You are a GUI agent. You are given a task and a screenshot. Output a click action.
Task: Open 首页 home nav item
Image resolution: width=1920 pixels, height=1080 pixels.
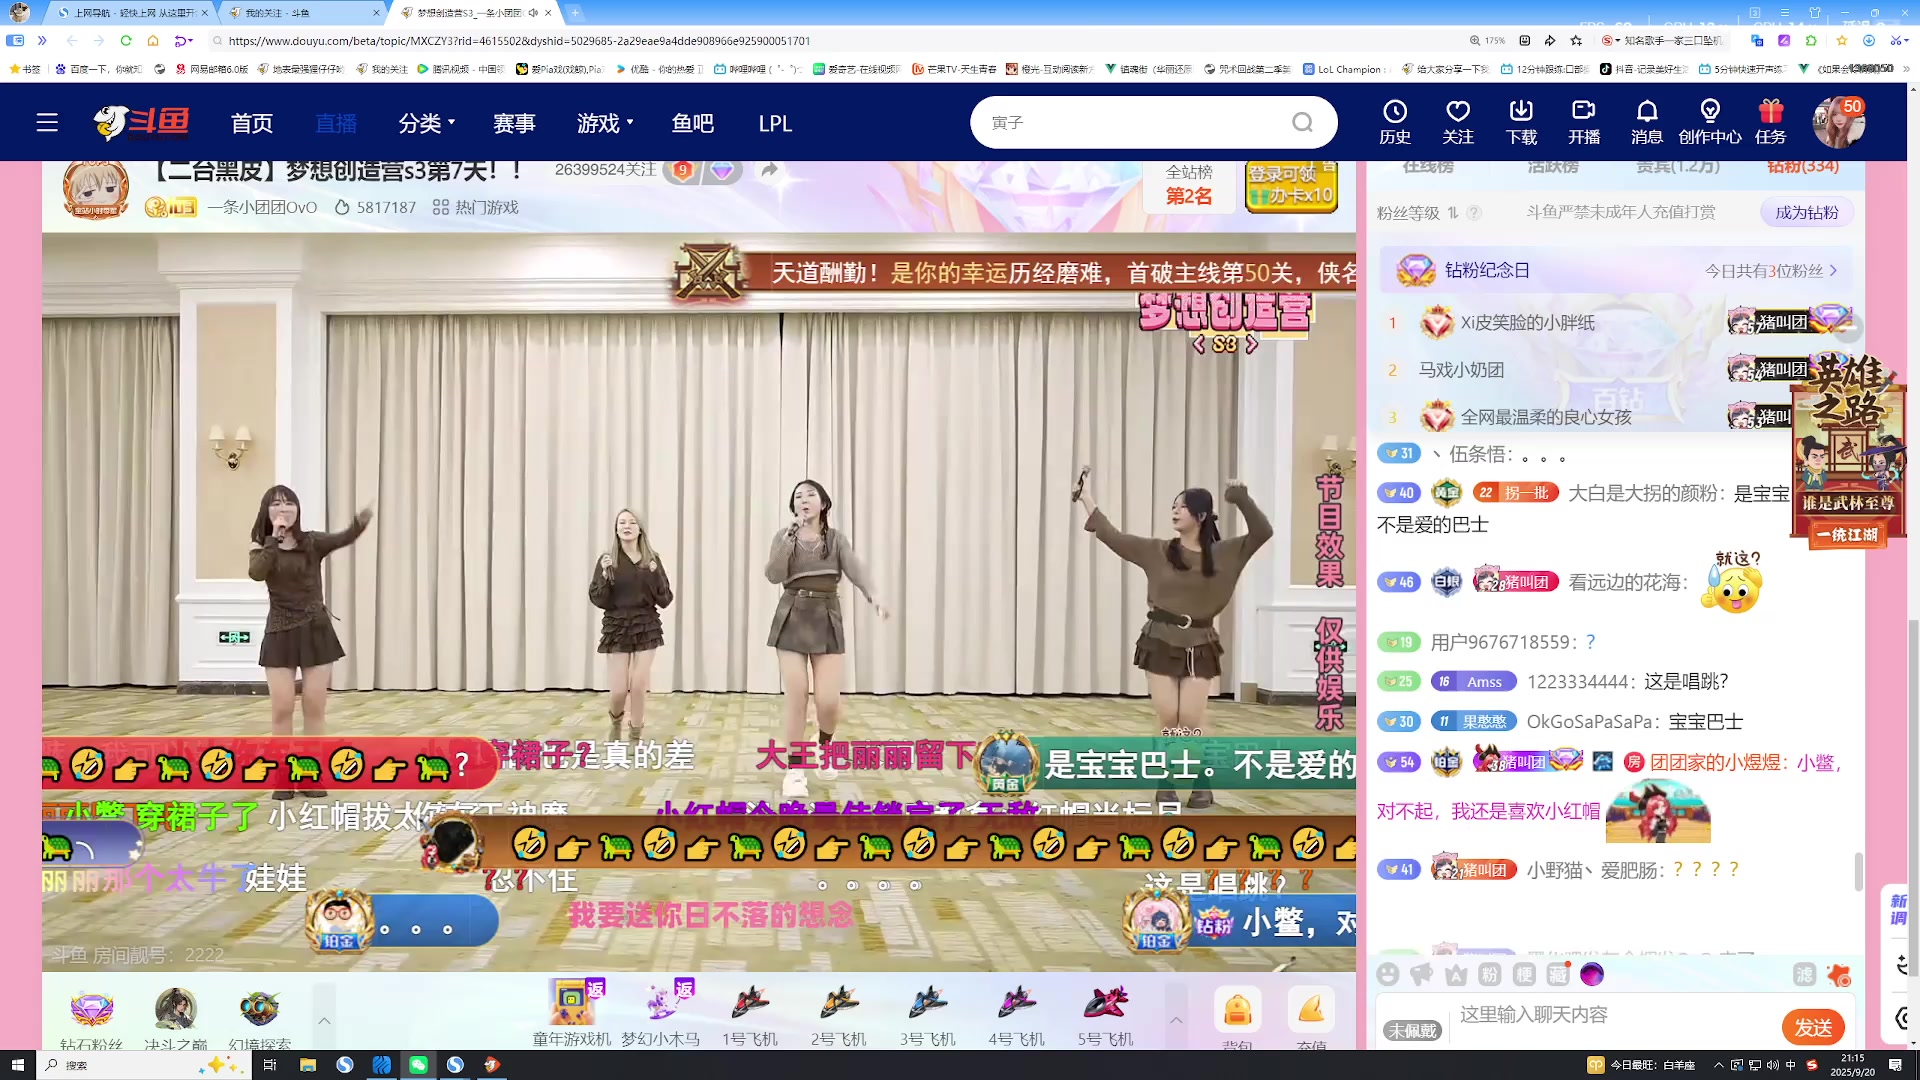click(x=252, y=123)
